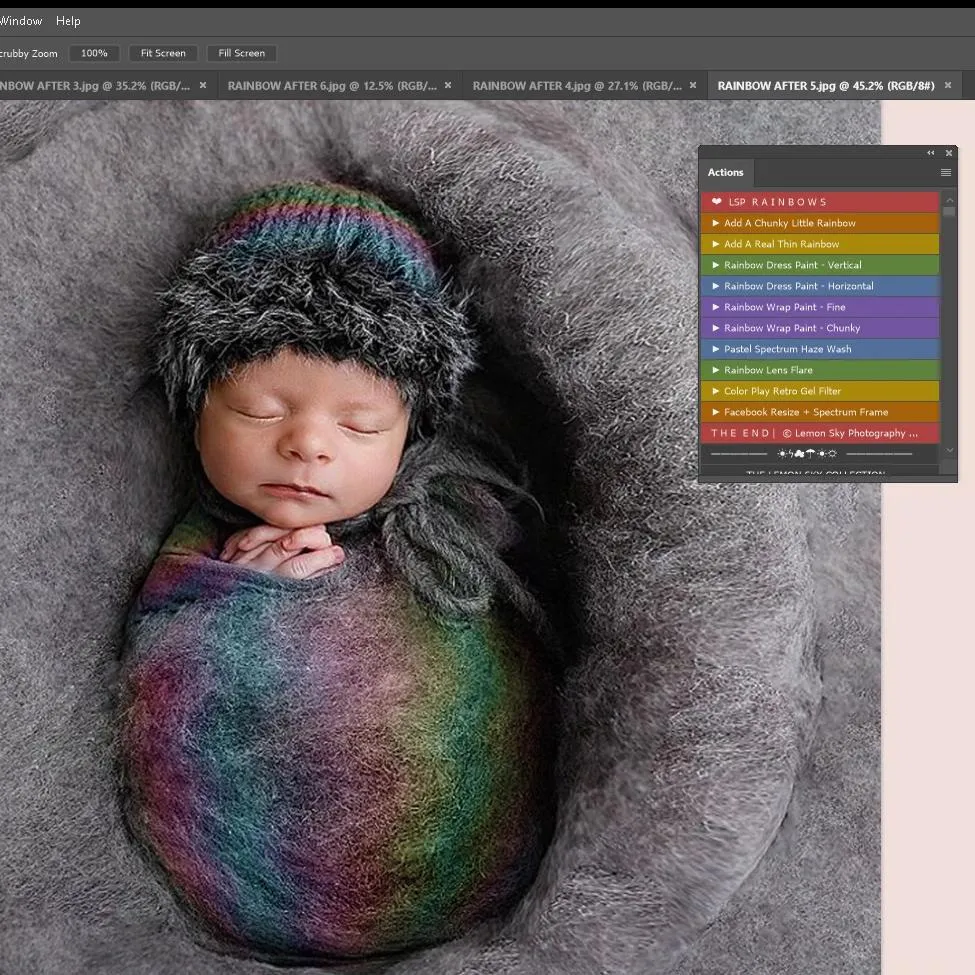Click the Fill Screen button
Screen dimensions: 975x975
point(241,53)
